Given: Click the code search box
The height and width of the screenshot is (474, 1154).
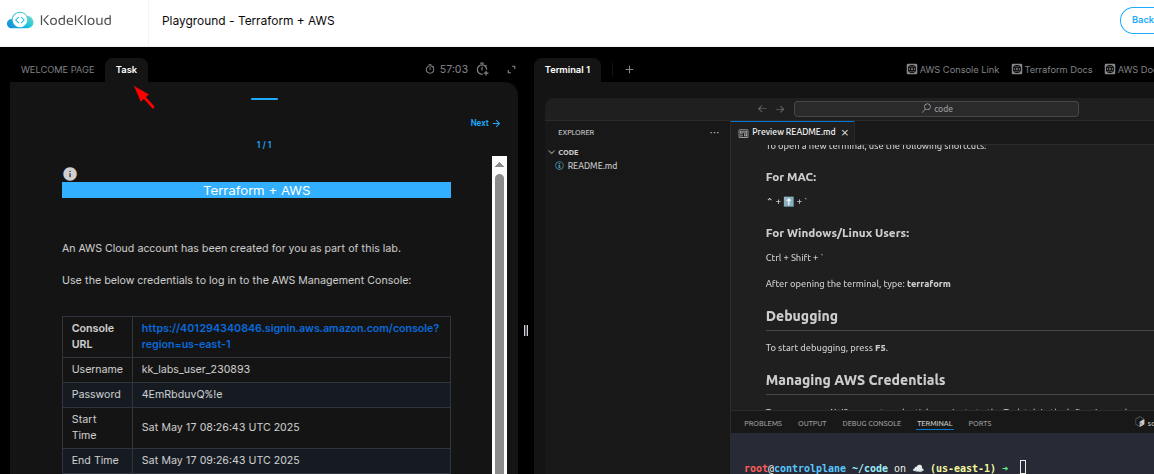Looking at the screenshot, I should (x=936, y=109).
